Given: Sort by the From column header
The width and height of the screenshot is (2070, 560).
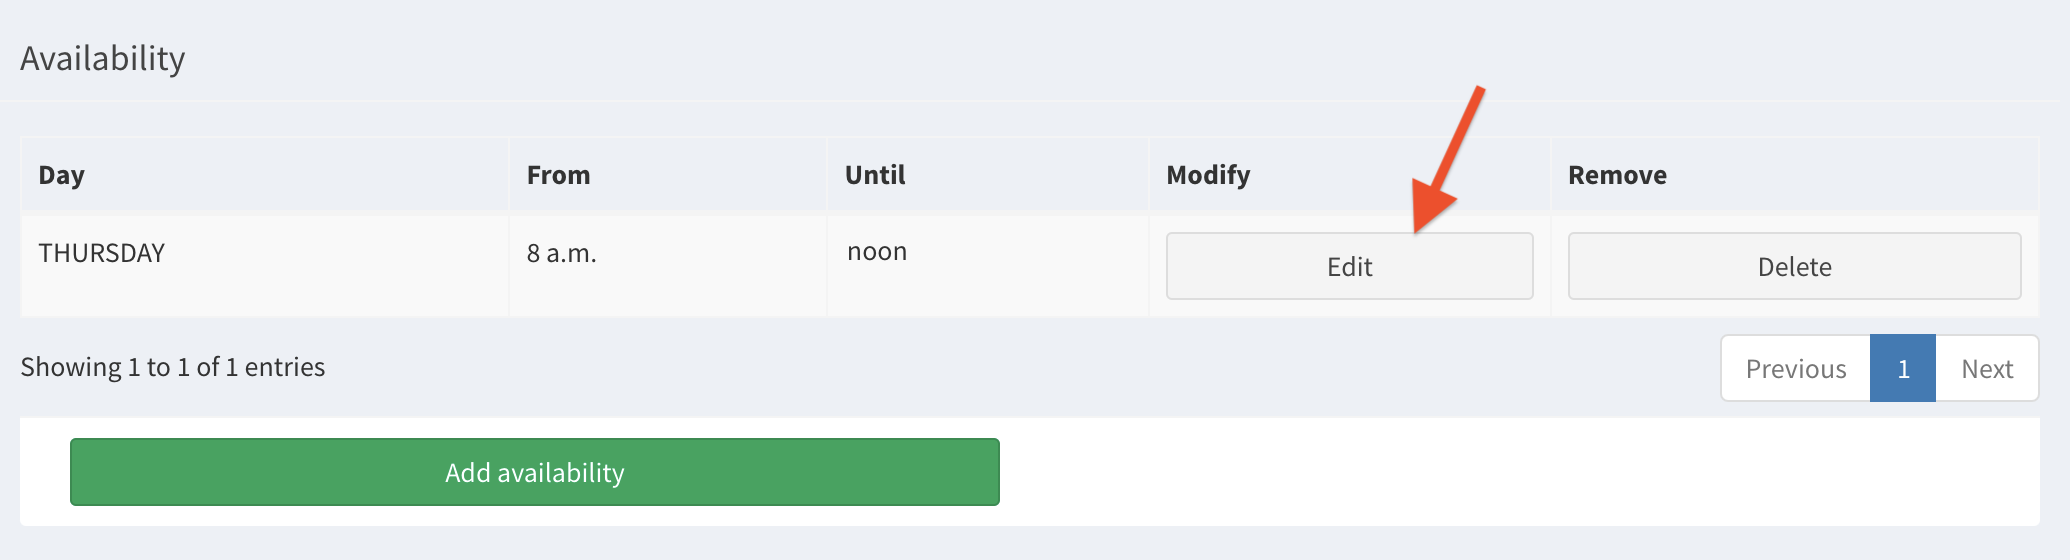Looking at the screenshot, I should (x=558, y=175).
